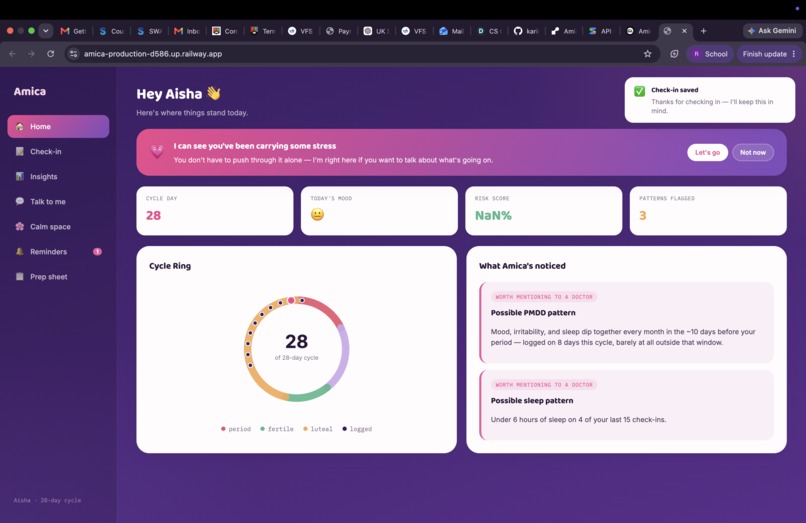Viewport: 806px width, 523px height.
Task: Click the 28 in the ring center
Action: click(297, 341)
